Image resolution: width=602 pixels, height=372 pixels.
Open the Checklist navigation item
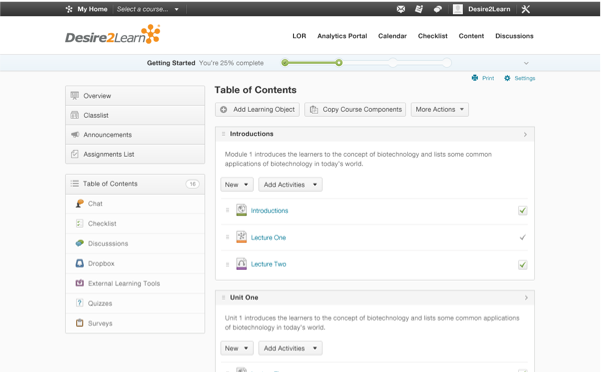(433, 36)
